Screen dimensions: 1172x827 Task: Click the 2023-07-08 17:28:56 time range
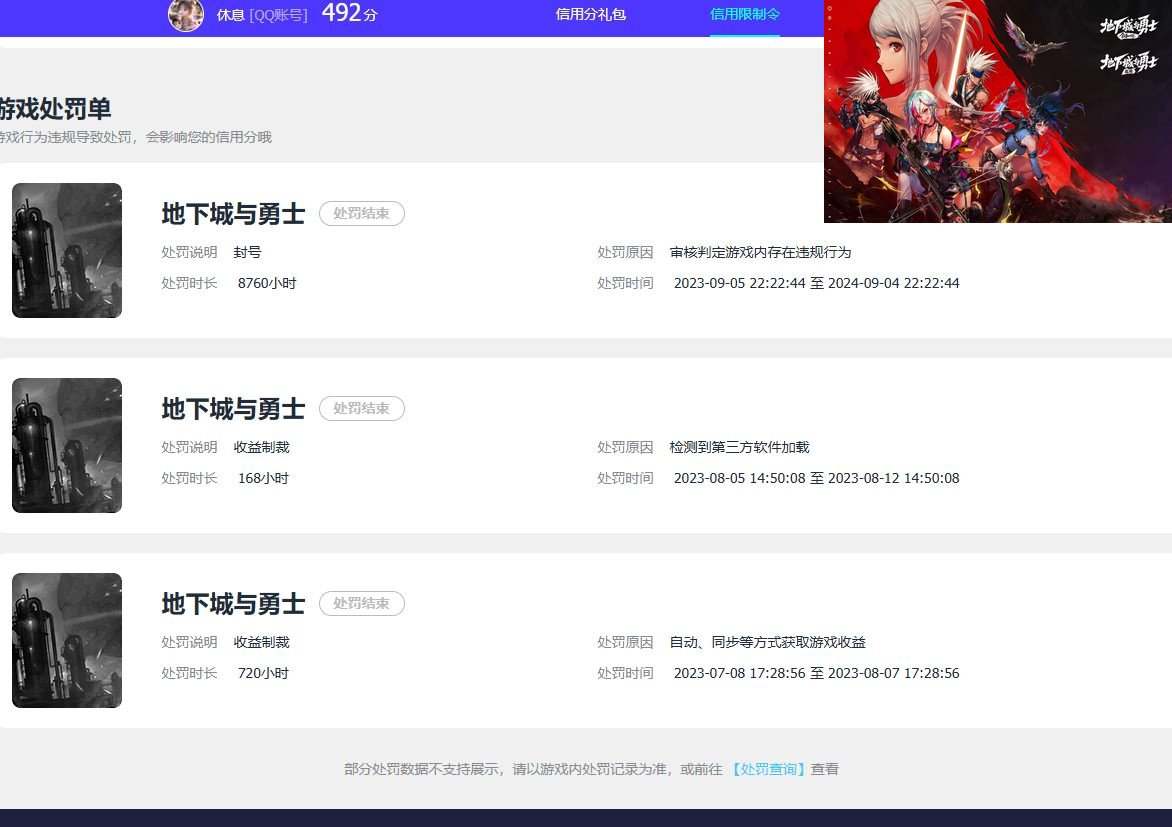pyautogui.click(x=816, y=674)
